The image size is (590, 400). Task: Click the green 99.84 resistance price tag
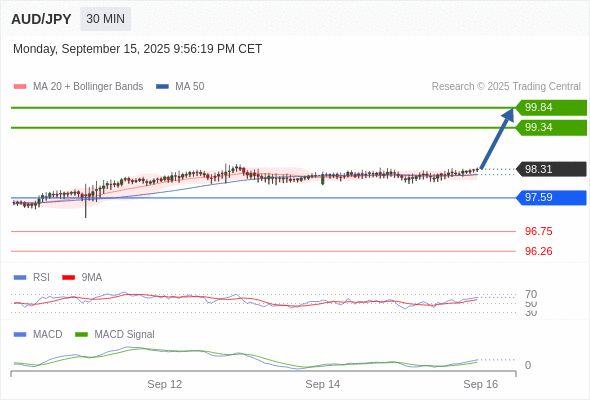click(x=551, y=108)
